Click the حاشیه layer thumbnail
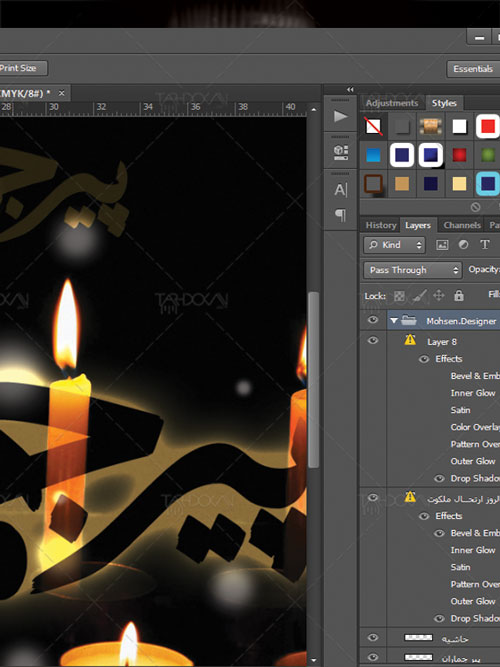The height and width of the screenshot is (667, 500). pyautogui.click(x=418, y=637)
